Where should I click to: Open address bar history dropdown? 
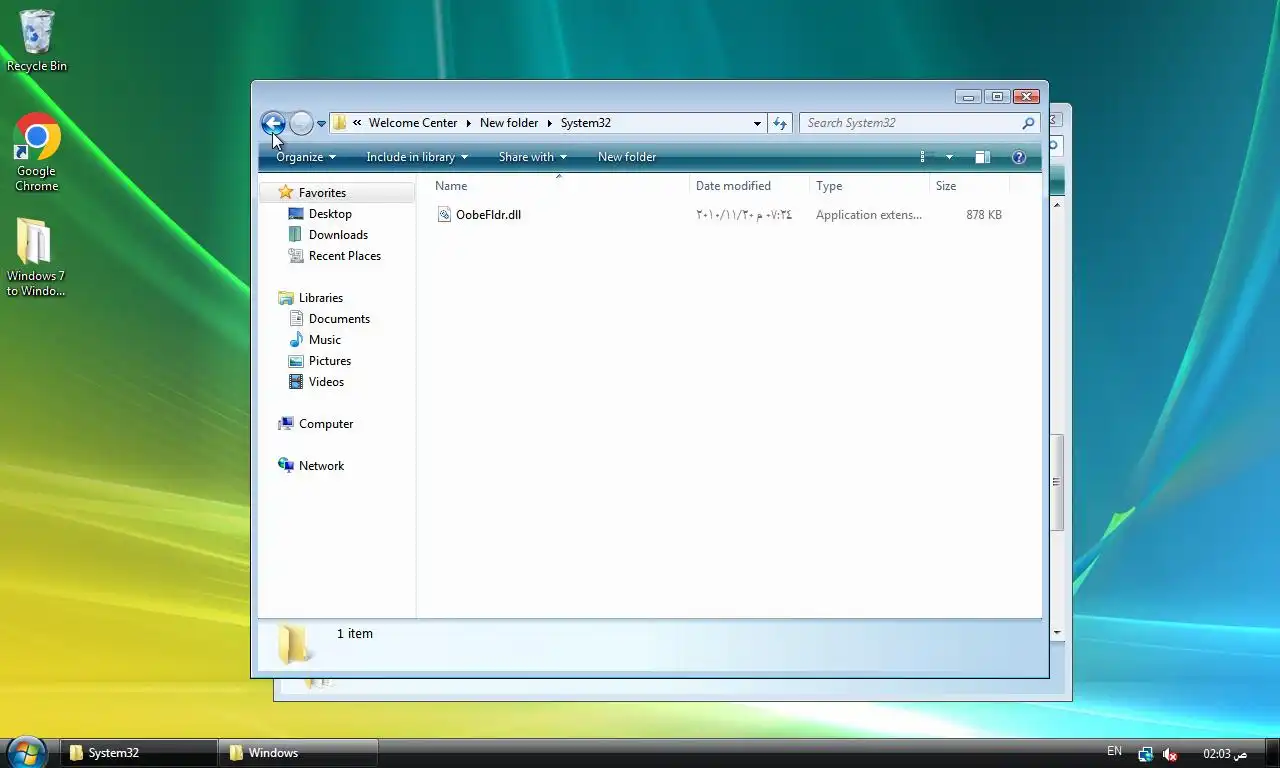757,123
